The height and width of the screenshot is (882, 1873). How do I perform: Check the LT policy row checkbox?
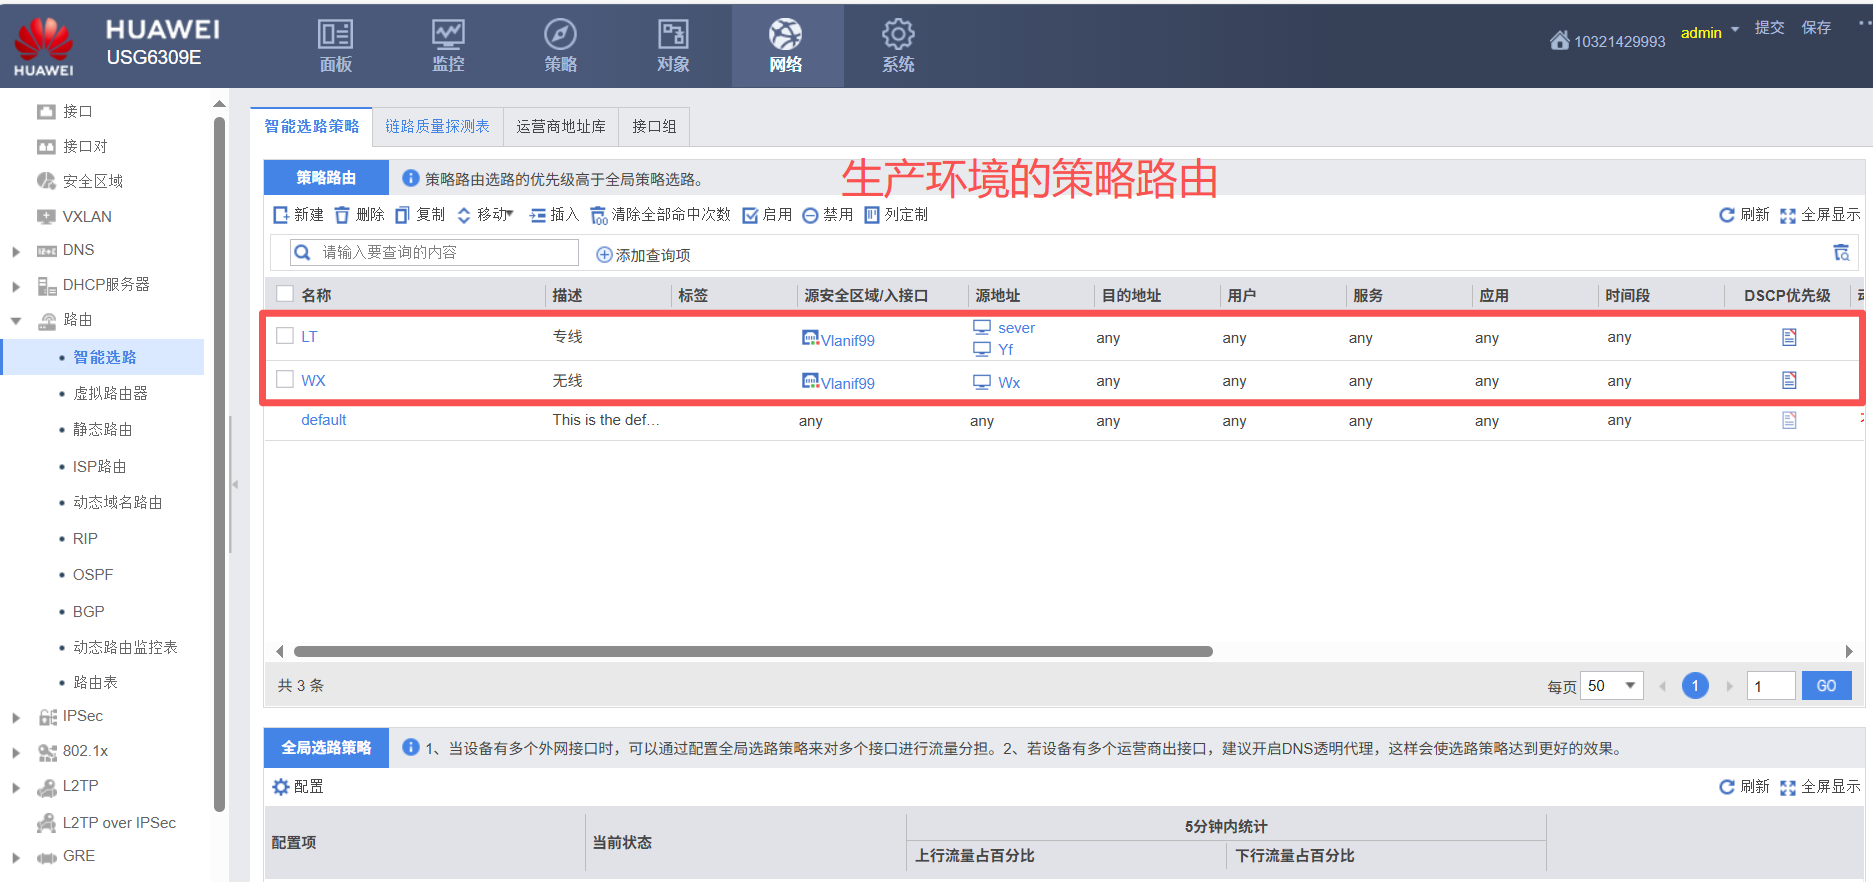[x=285, y=336]
